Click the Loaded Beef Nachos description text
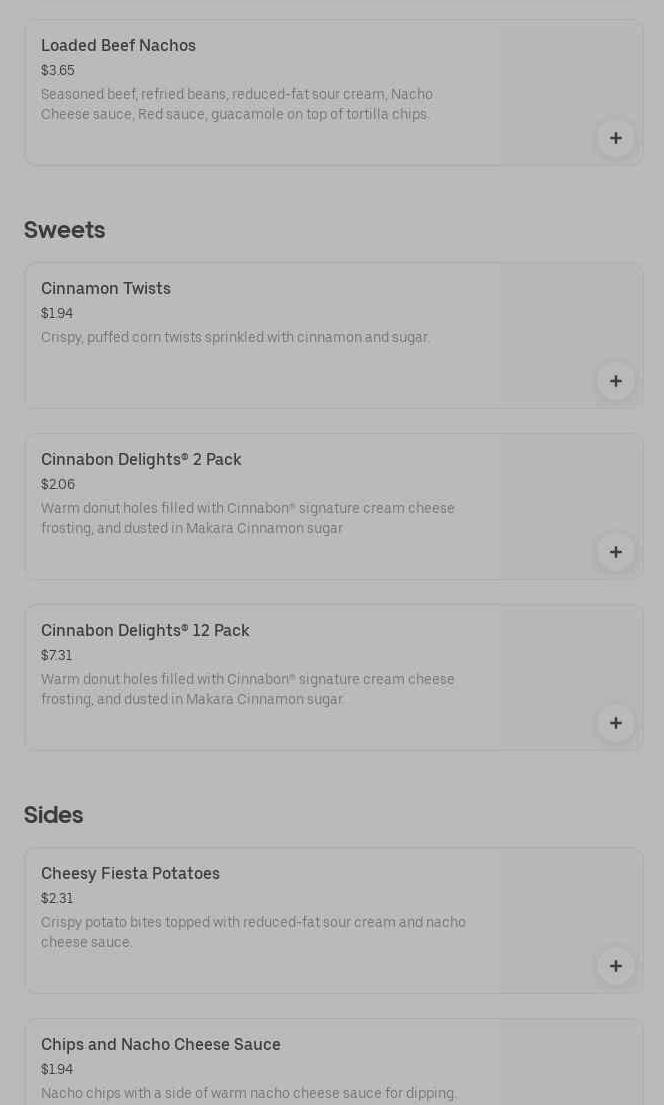This screenshot has height=1105, width=664. point(237,105)
